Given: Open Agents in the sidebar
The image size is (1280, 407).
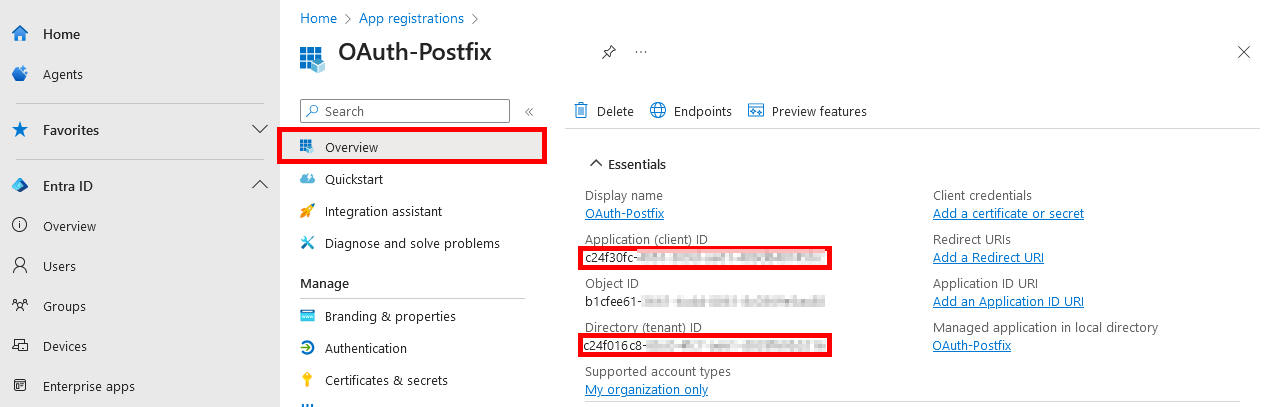Looking at the screenshot, I should [63, 74].
